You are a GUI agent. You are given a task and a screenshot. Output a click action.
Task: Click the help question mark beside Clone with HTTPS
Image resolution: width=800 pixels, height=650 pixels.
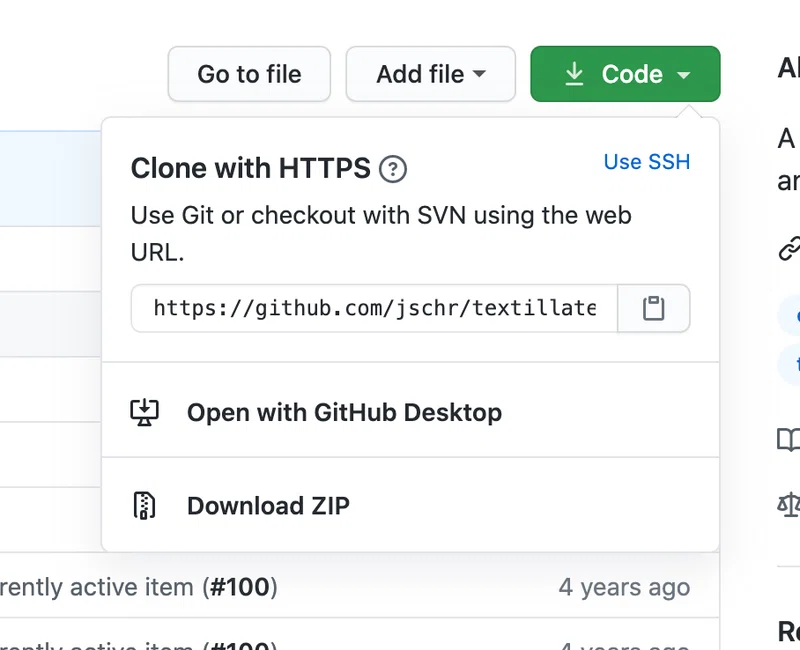[x=393, y=169]
